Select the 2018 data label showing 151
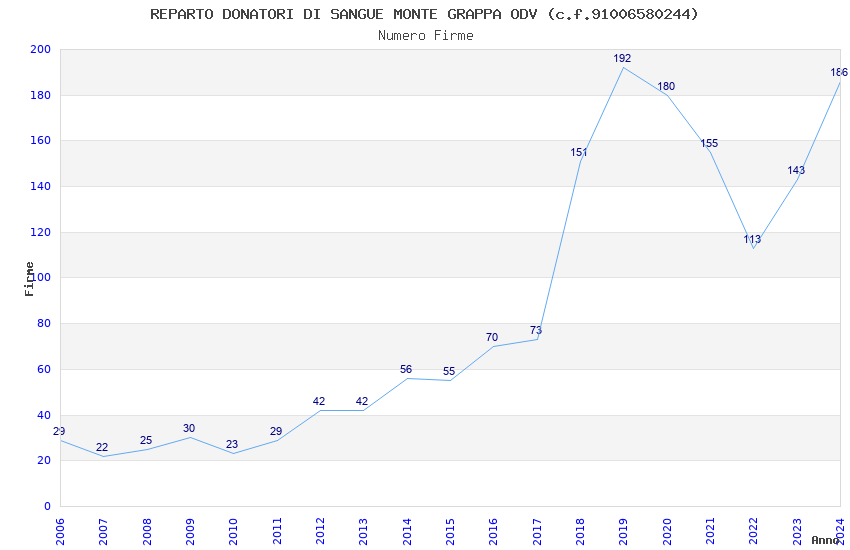The height and width of the screenshot is (550, 850). pos(579,152)
